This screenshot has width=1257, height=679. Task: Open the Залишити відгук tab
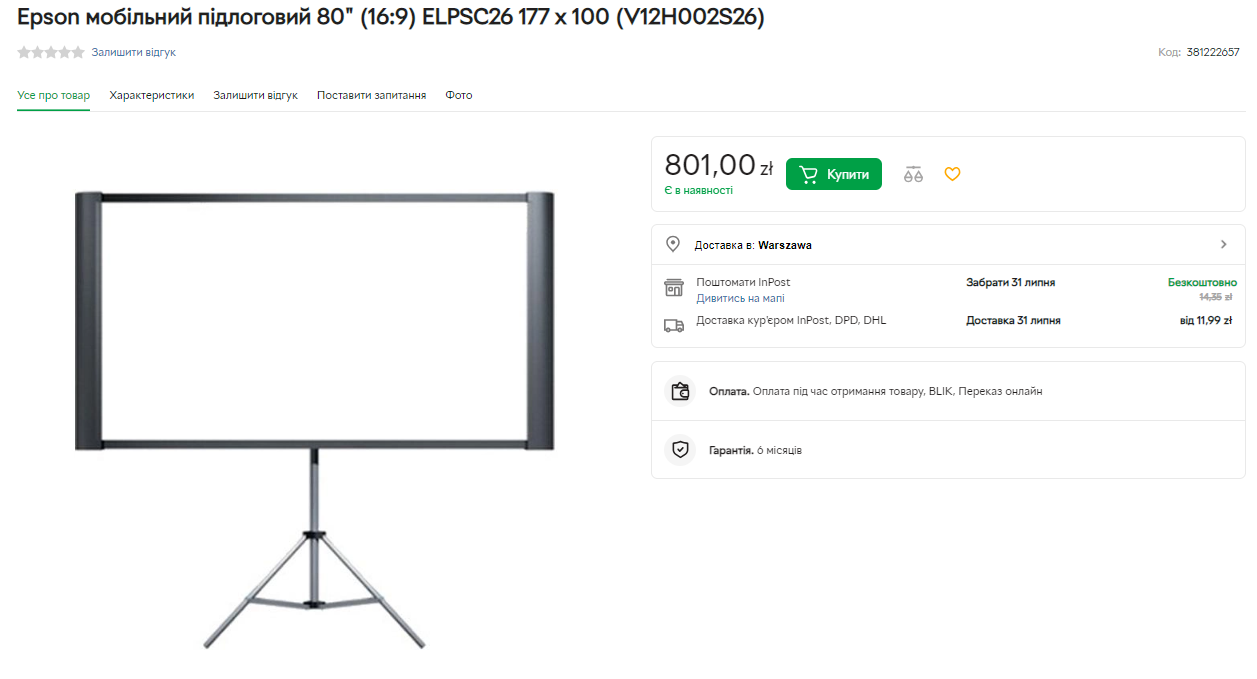point(256,95)
